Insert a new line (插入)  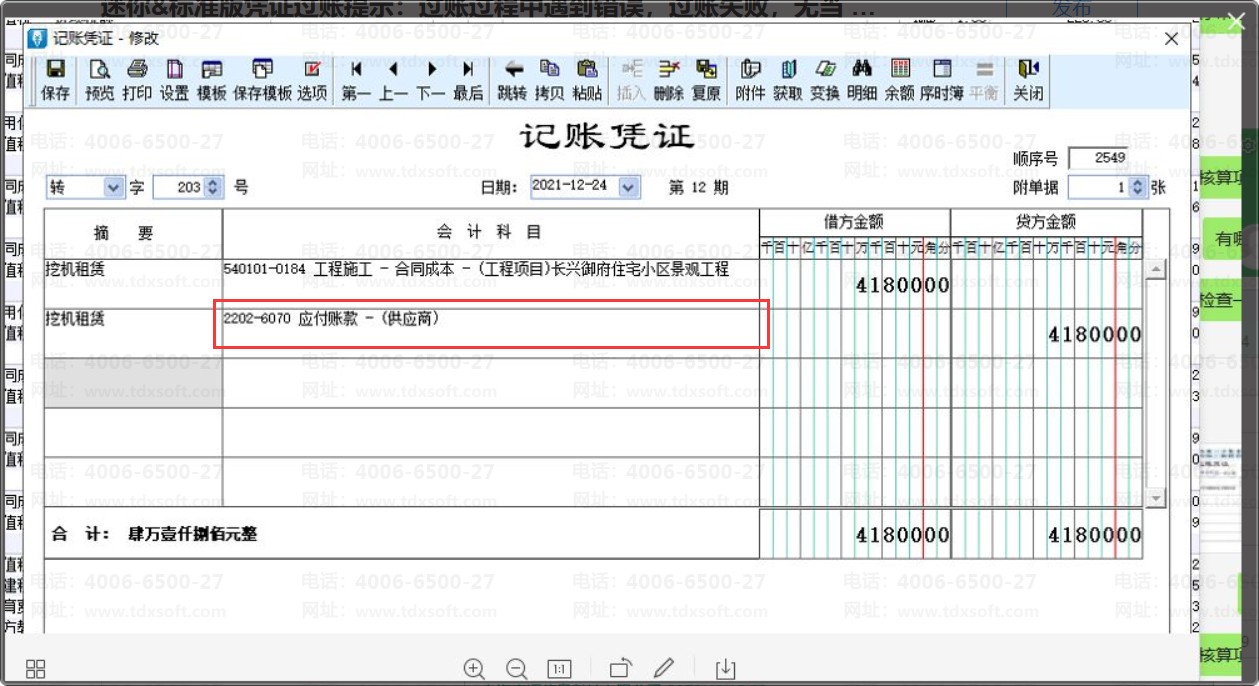pyautogui.click(x=631, y=80)
